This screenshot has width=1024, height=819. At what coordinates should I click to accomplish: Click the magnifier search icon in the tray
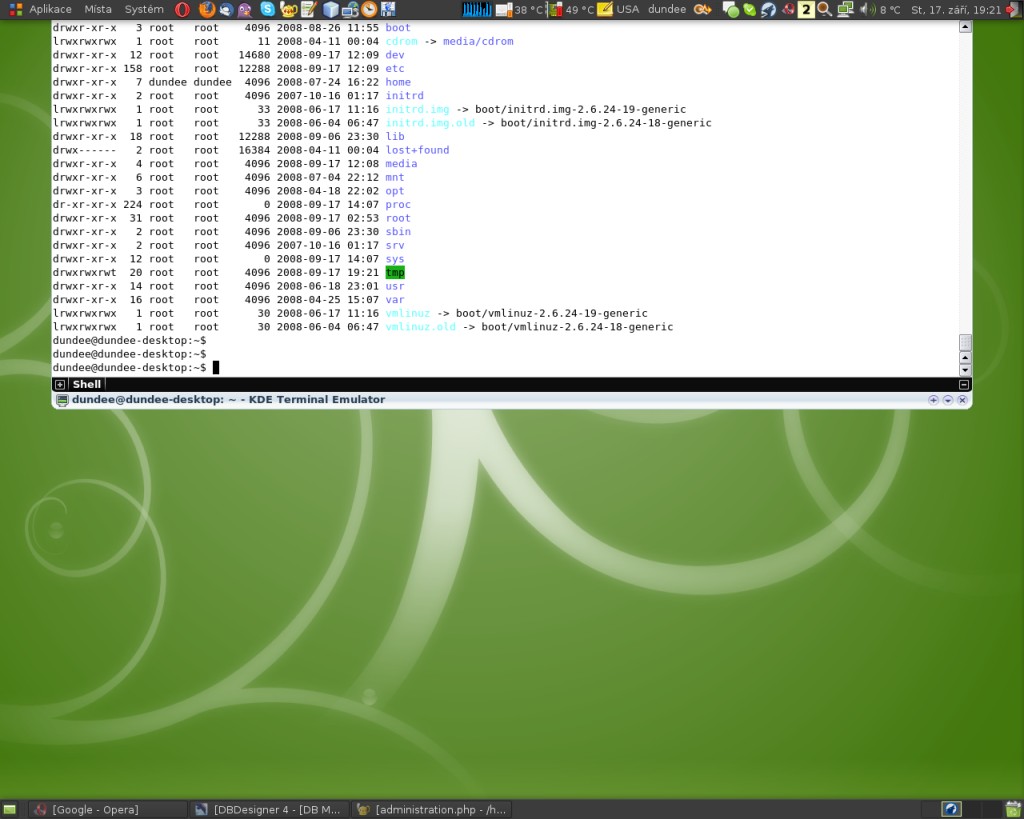point(824,9)
